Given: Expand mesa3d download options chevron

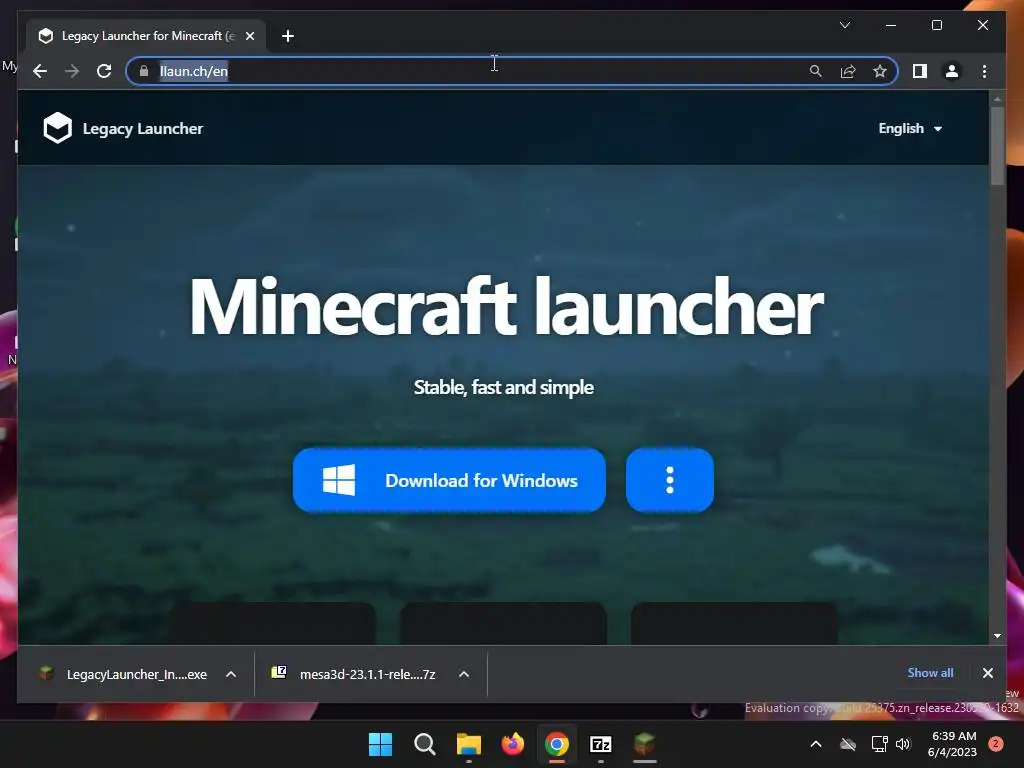Looking at the screenshot, I should [x=464, y=674].
